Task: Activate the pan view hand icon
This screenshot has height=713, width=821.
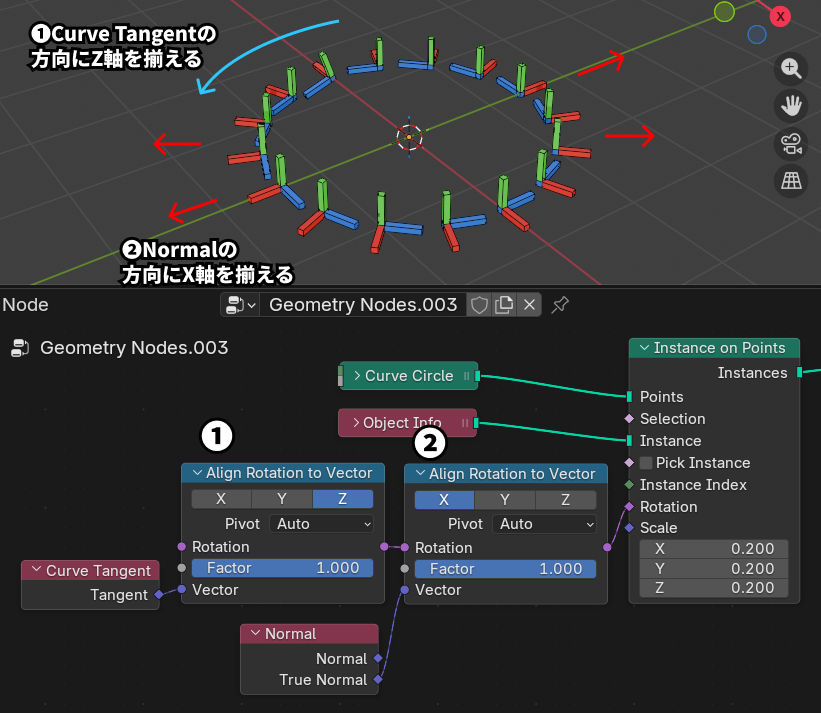Action: [x=791, y=105]
